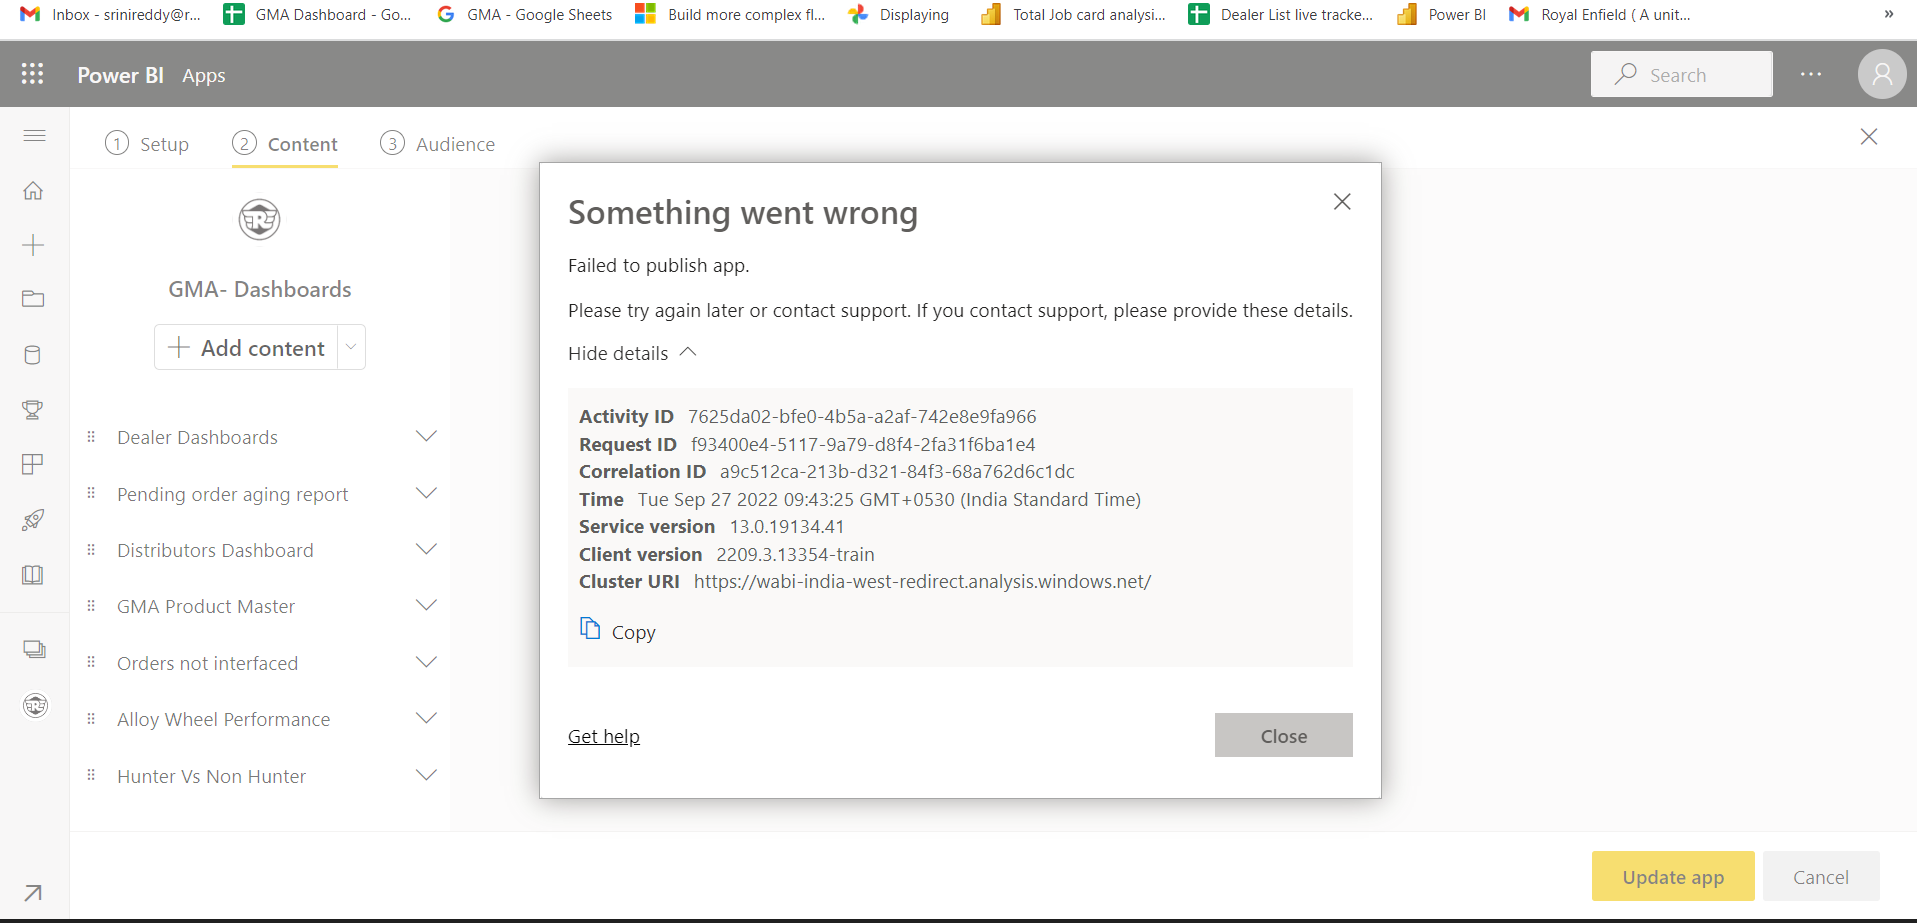The image size is (1917, 923).
Task: Toggle the hamburger navigation menu
Action: pyautogui.click(x=34, y=135)
